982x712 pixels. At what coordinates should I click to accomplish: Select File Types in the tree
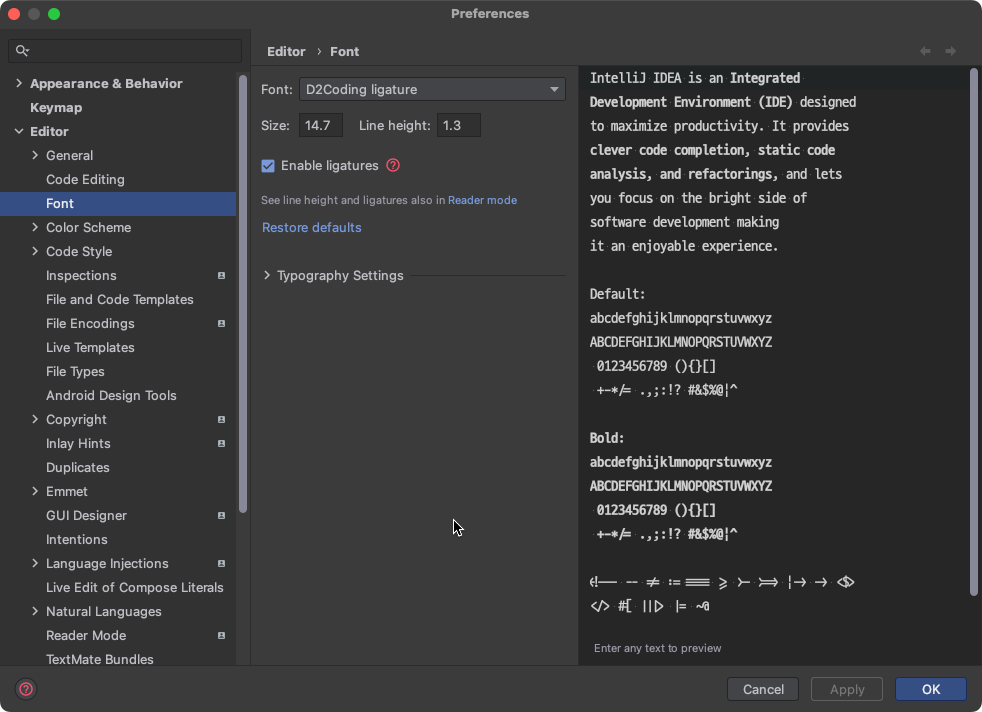point(75,371)
